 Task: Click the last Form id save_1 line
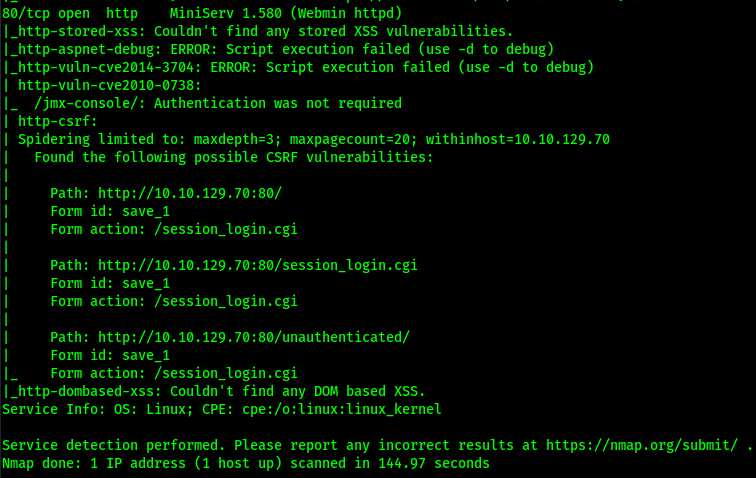[110, 355]
